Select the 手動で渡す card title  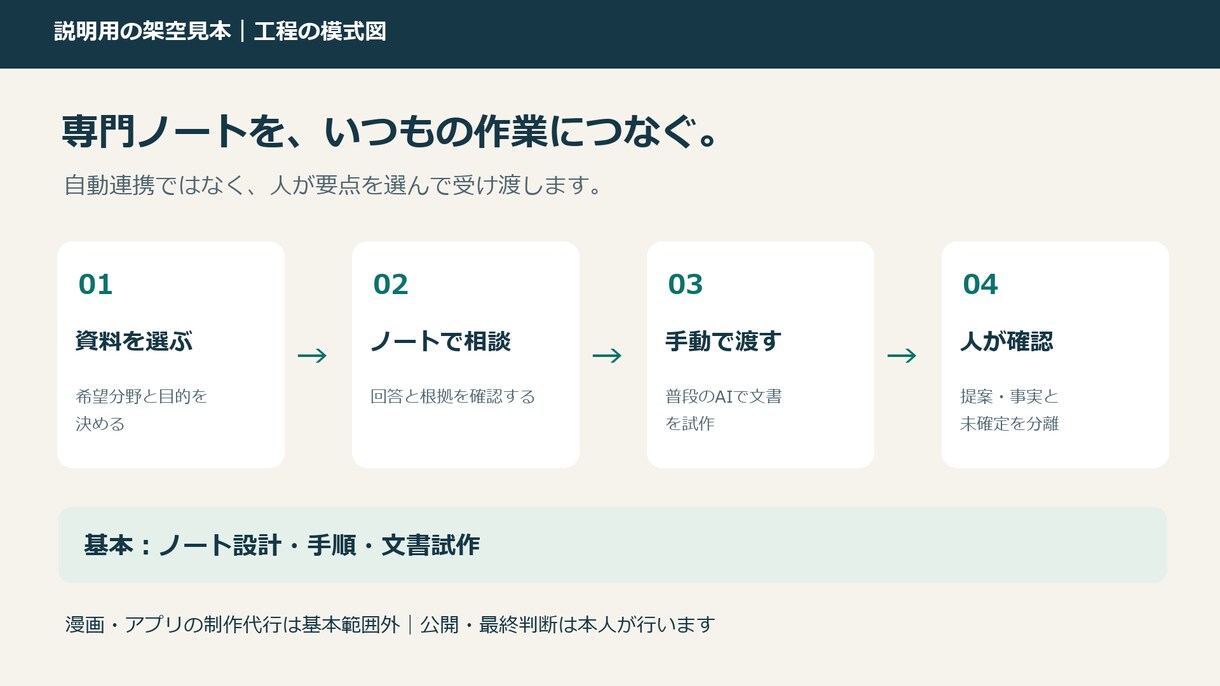pos(723,342)
